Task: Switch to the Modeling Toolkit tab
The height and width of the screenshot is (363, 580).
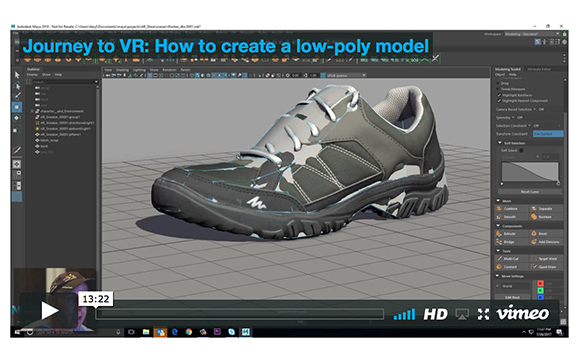Action: click(508, 69)
